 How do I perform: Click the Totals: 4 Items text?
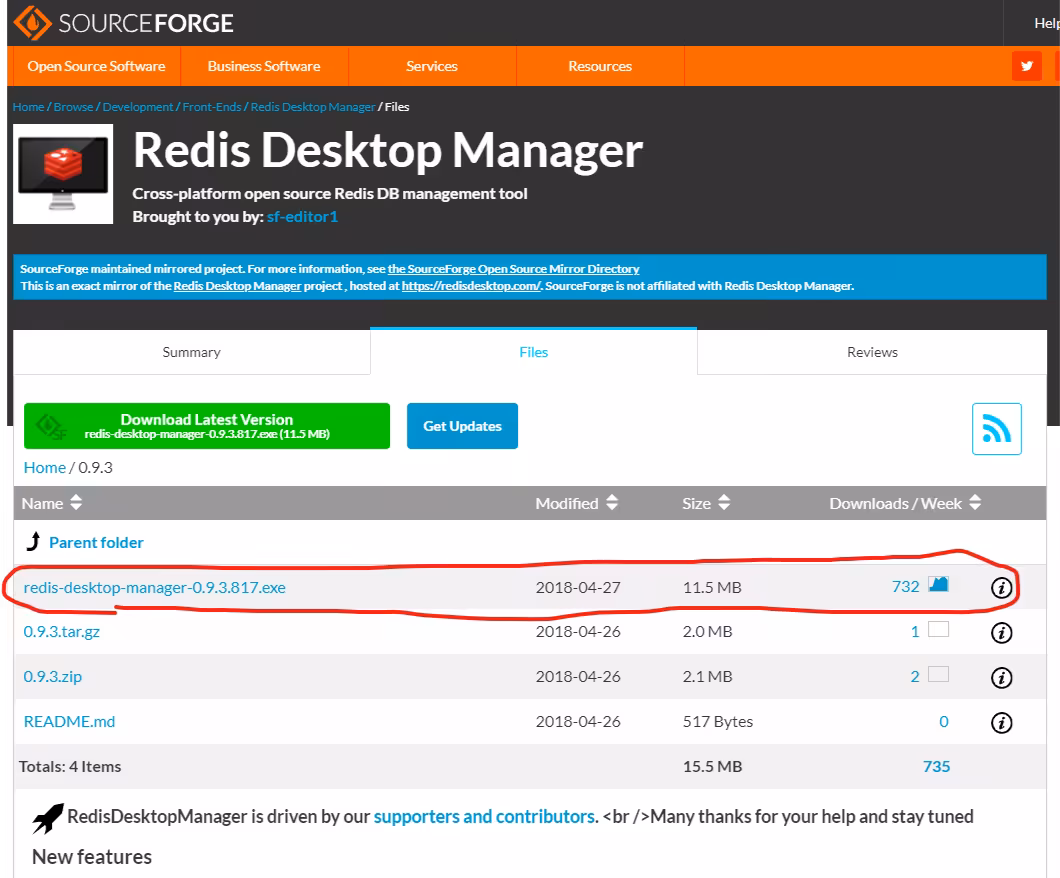(70, 766)
